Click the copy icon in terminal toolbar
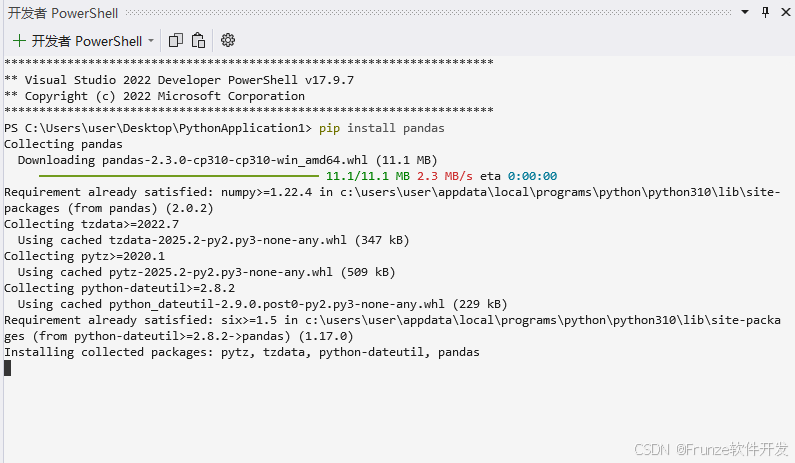The width and height of the screenshot is (795, 463). (x=175, y=41)
